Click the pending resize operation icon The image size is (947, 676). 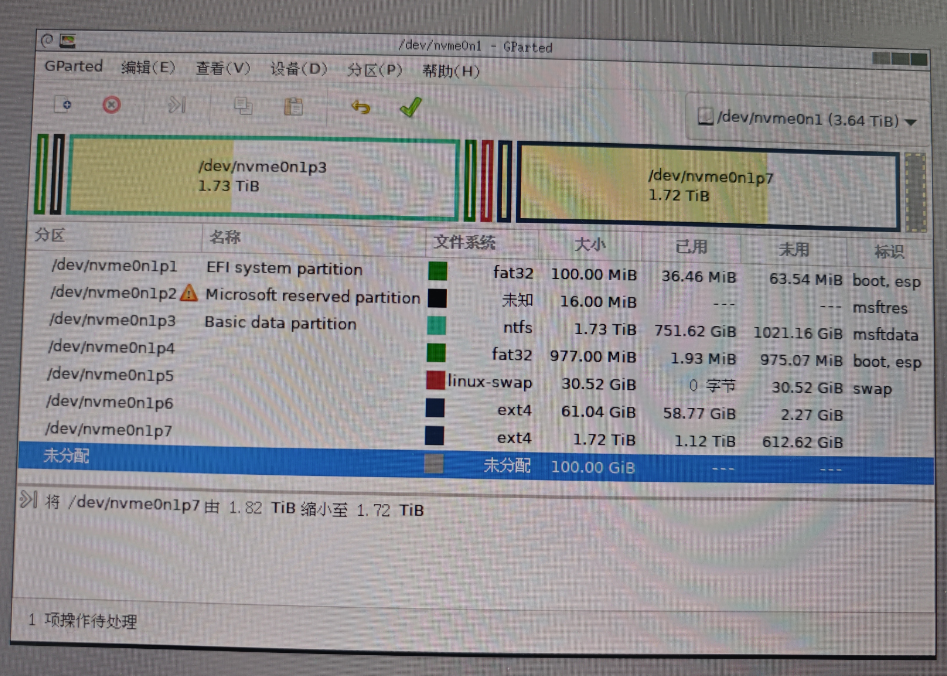[x=28, y=500]
